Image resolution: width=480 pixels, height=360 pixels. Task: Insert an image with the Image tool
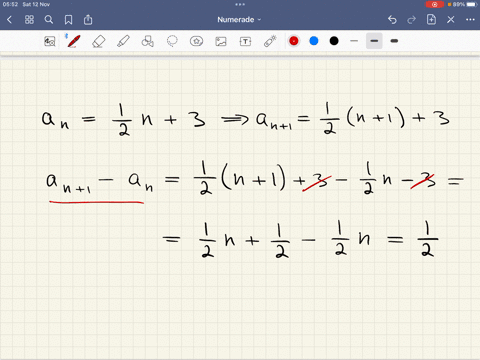coord(221,41)
